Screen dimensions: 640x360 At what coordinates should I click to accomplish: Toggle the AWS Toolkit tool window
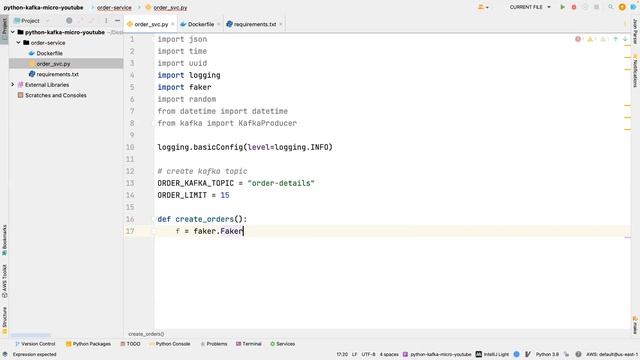(x=4, y=281)
